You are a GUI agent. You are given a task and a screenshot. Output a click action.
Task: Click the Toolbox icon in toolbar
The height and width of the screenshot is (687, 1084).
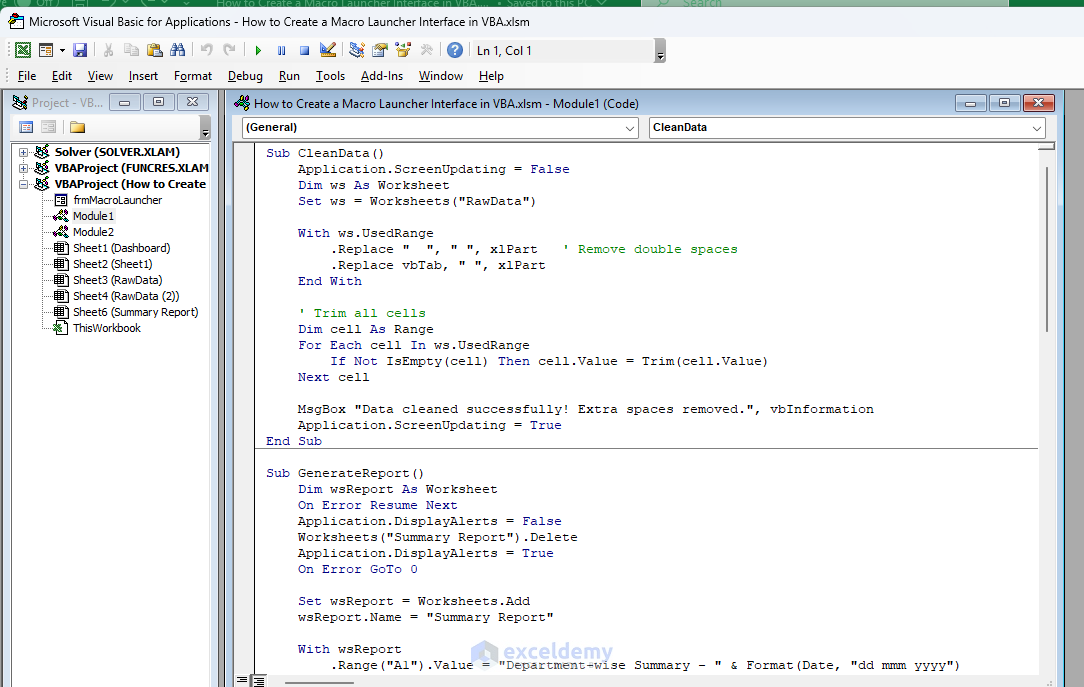click(427, 50)
